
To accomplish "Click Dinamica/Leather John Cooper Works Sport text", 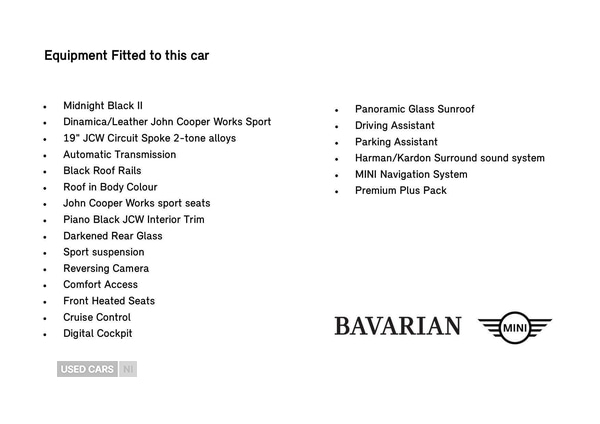I will [167, 122].
